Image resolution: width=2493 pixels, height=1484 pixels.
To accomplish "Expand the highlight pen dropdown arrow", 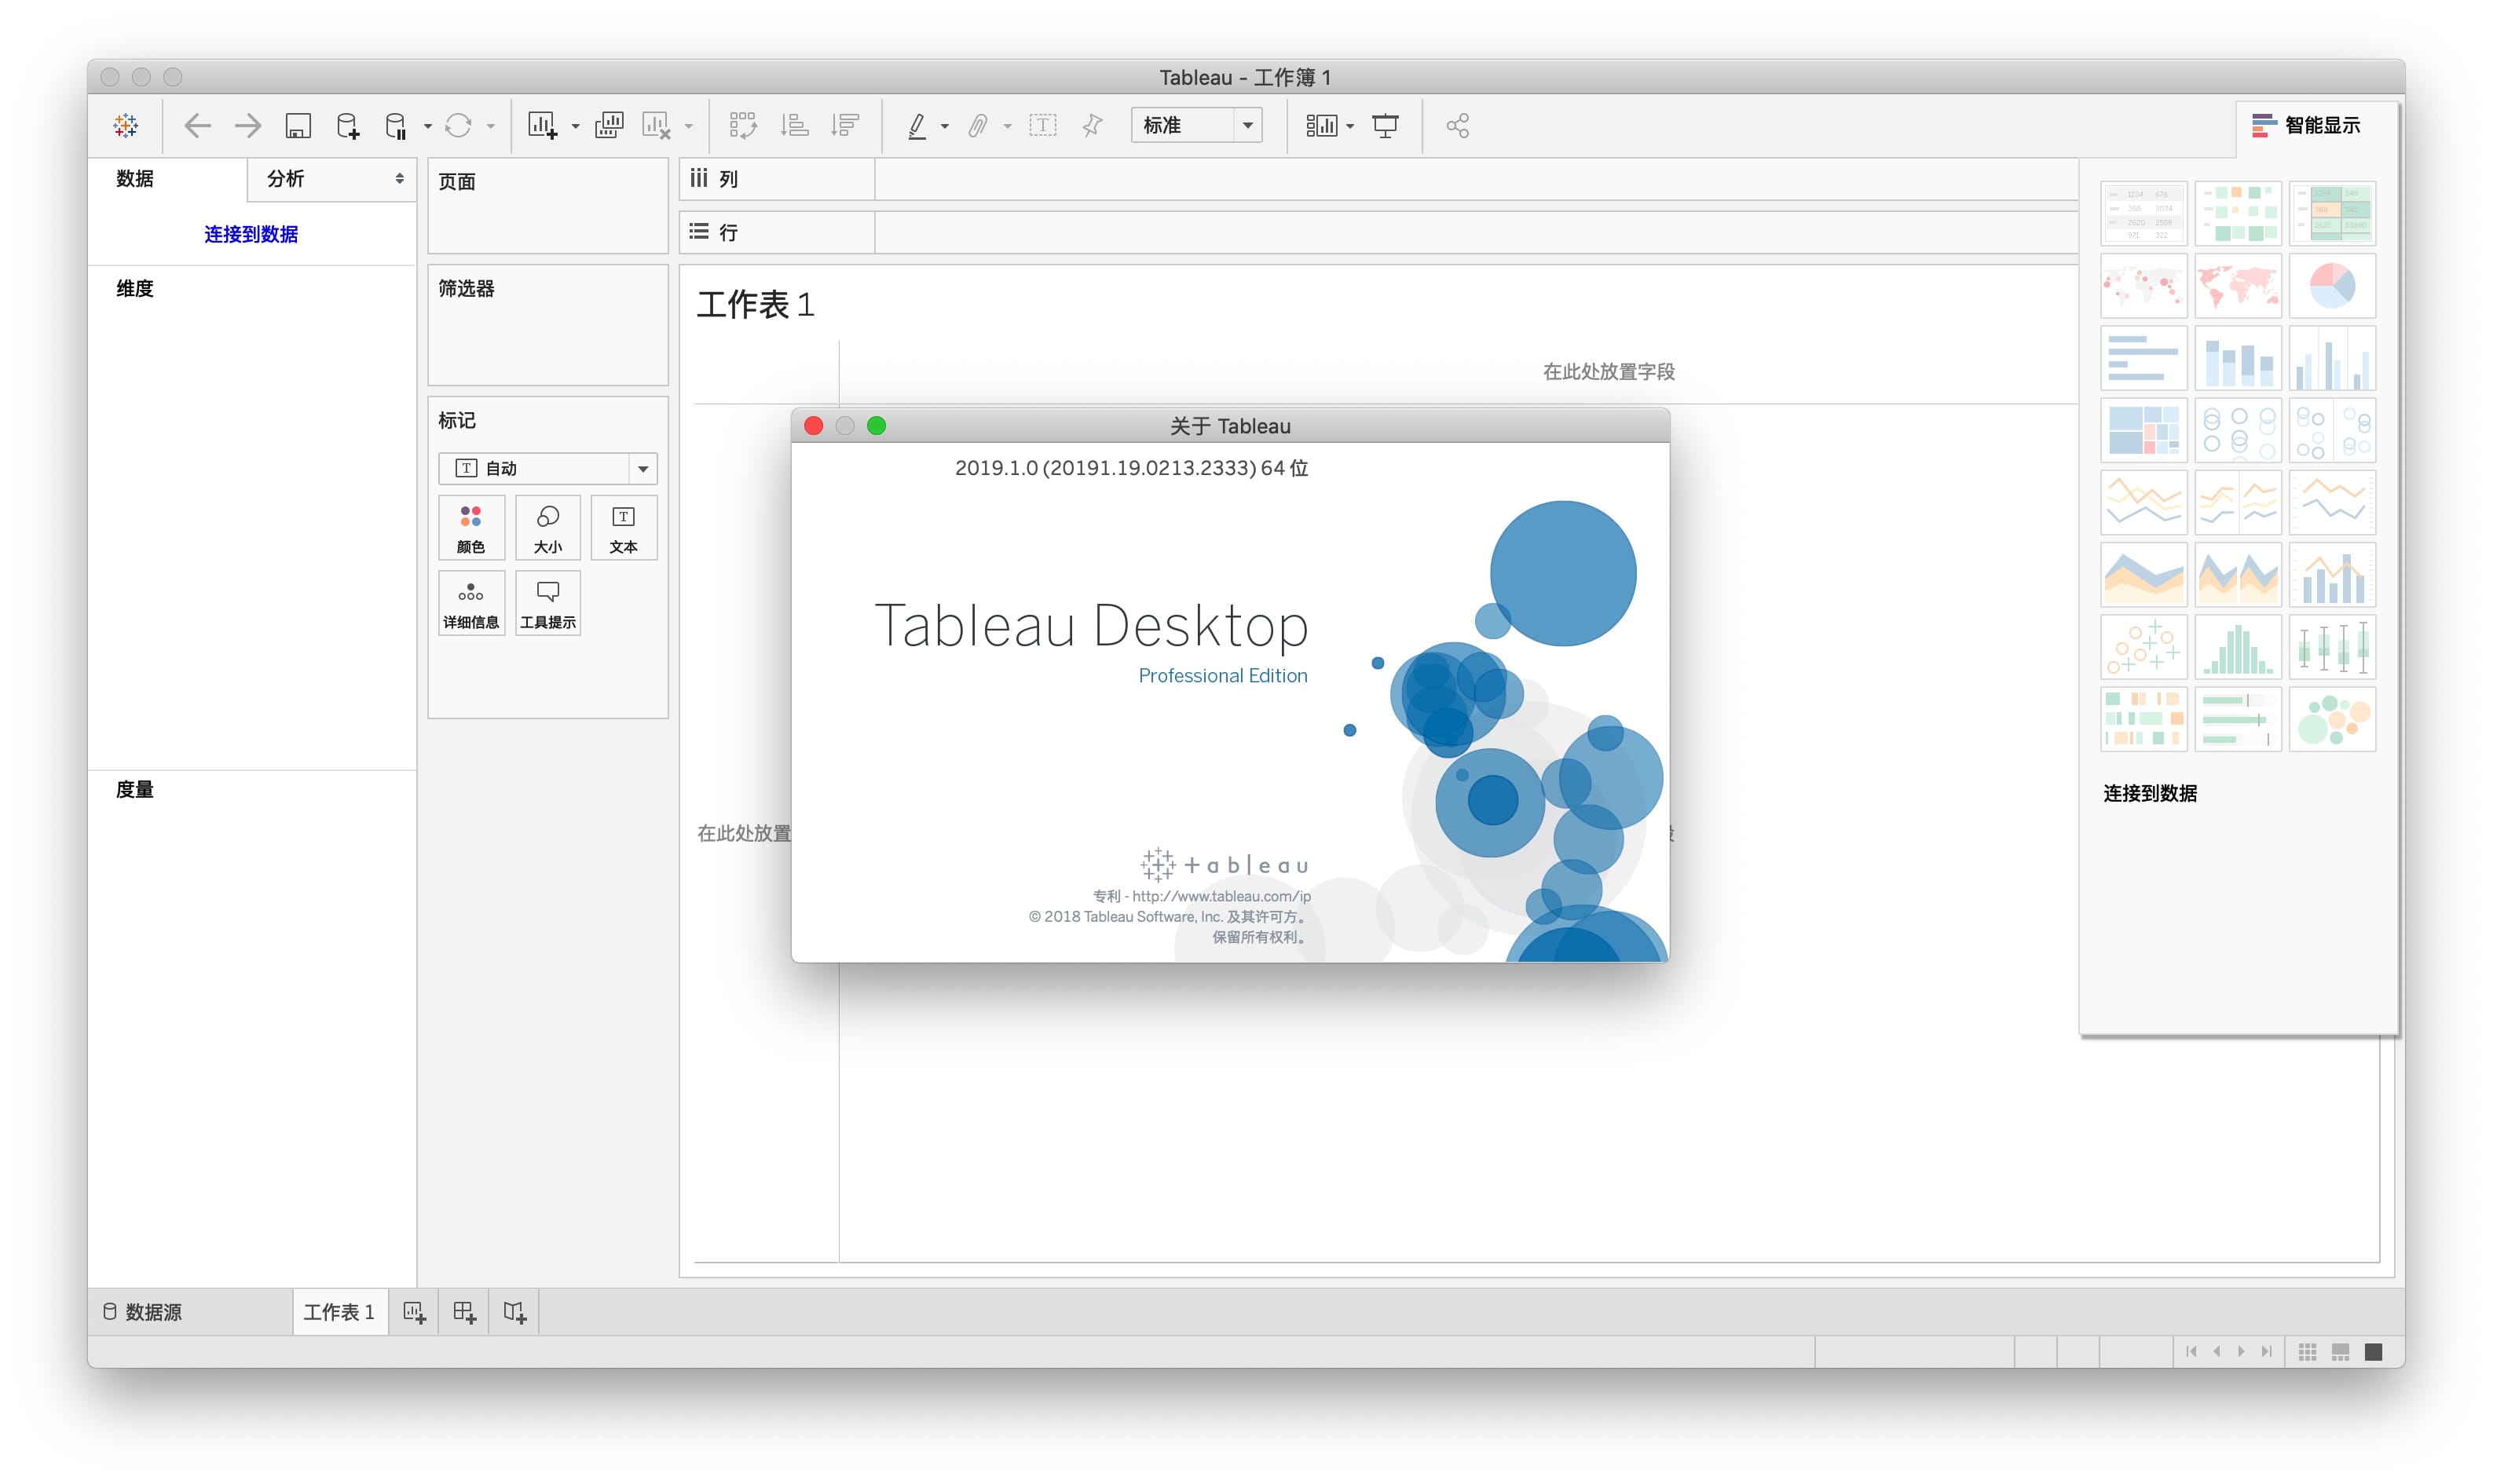I will pos(944,126).
